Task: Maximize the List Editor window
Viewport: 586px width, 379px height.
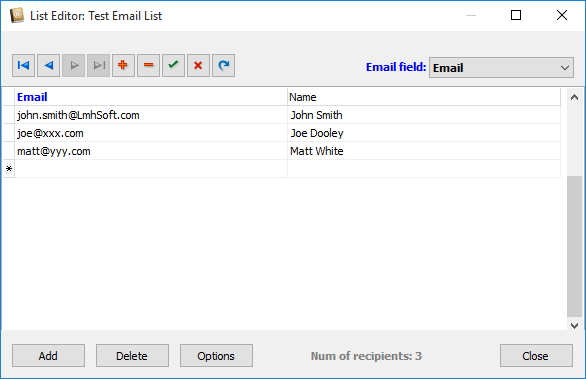Action: (516, 15)
